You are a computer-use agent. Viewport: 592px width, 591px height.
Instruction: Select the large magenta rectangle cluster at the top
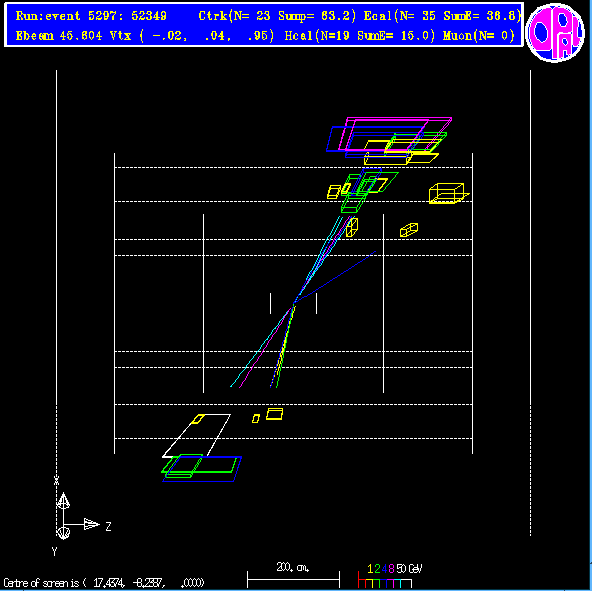coord(395,134)
